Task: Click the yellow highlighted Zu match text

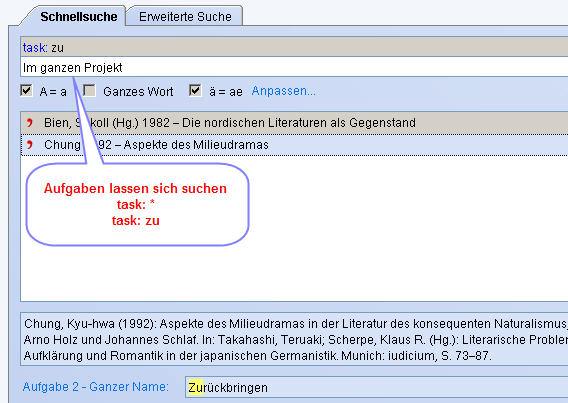Action: point(196,387)
